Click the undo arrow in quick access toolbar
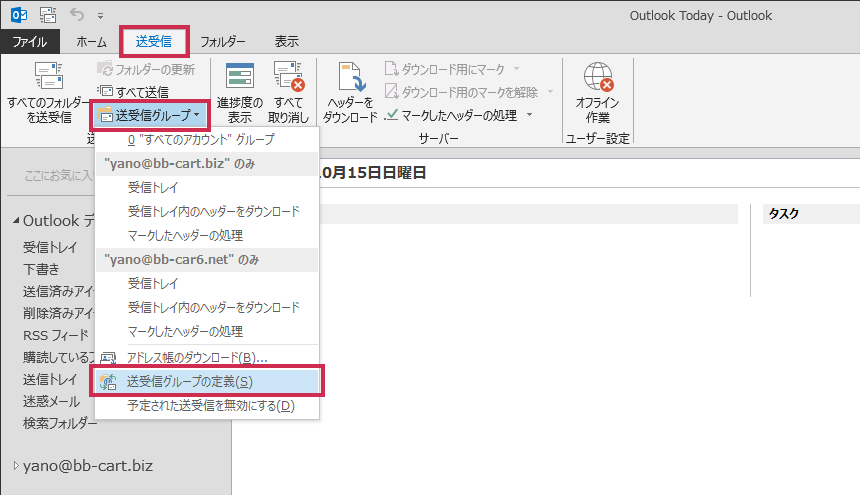 pyautogui.click(x=78, y=16)
